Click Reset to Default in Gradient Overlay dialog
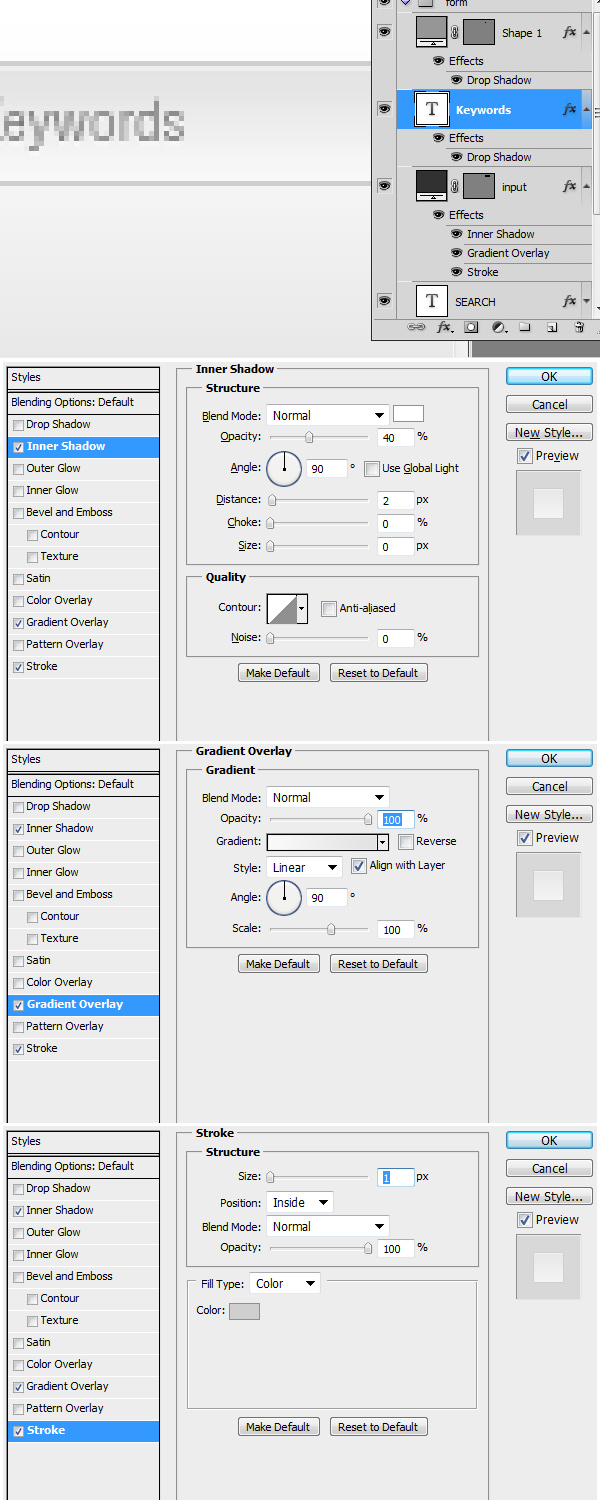Viewport: 600px width, 1500px height. click(378, 964)
